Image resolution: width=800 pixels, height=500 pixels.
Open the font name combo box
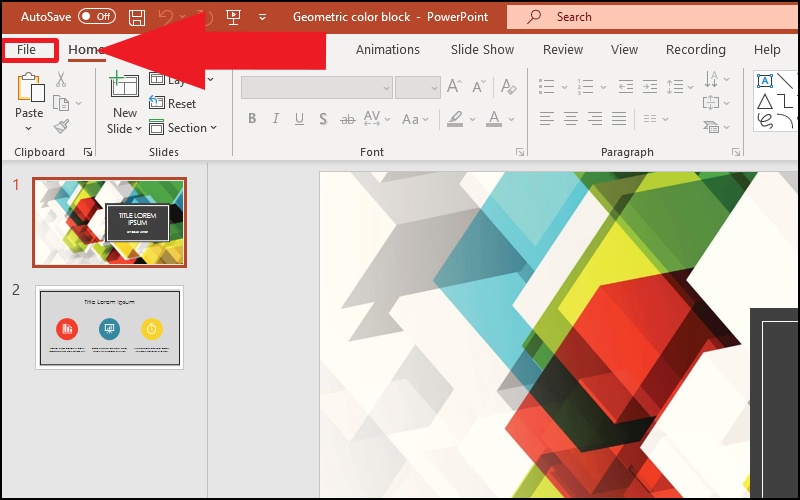coord(317,88)
